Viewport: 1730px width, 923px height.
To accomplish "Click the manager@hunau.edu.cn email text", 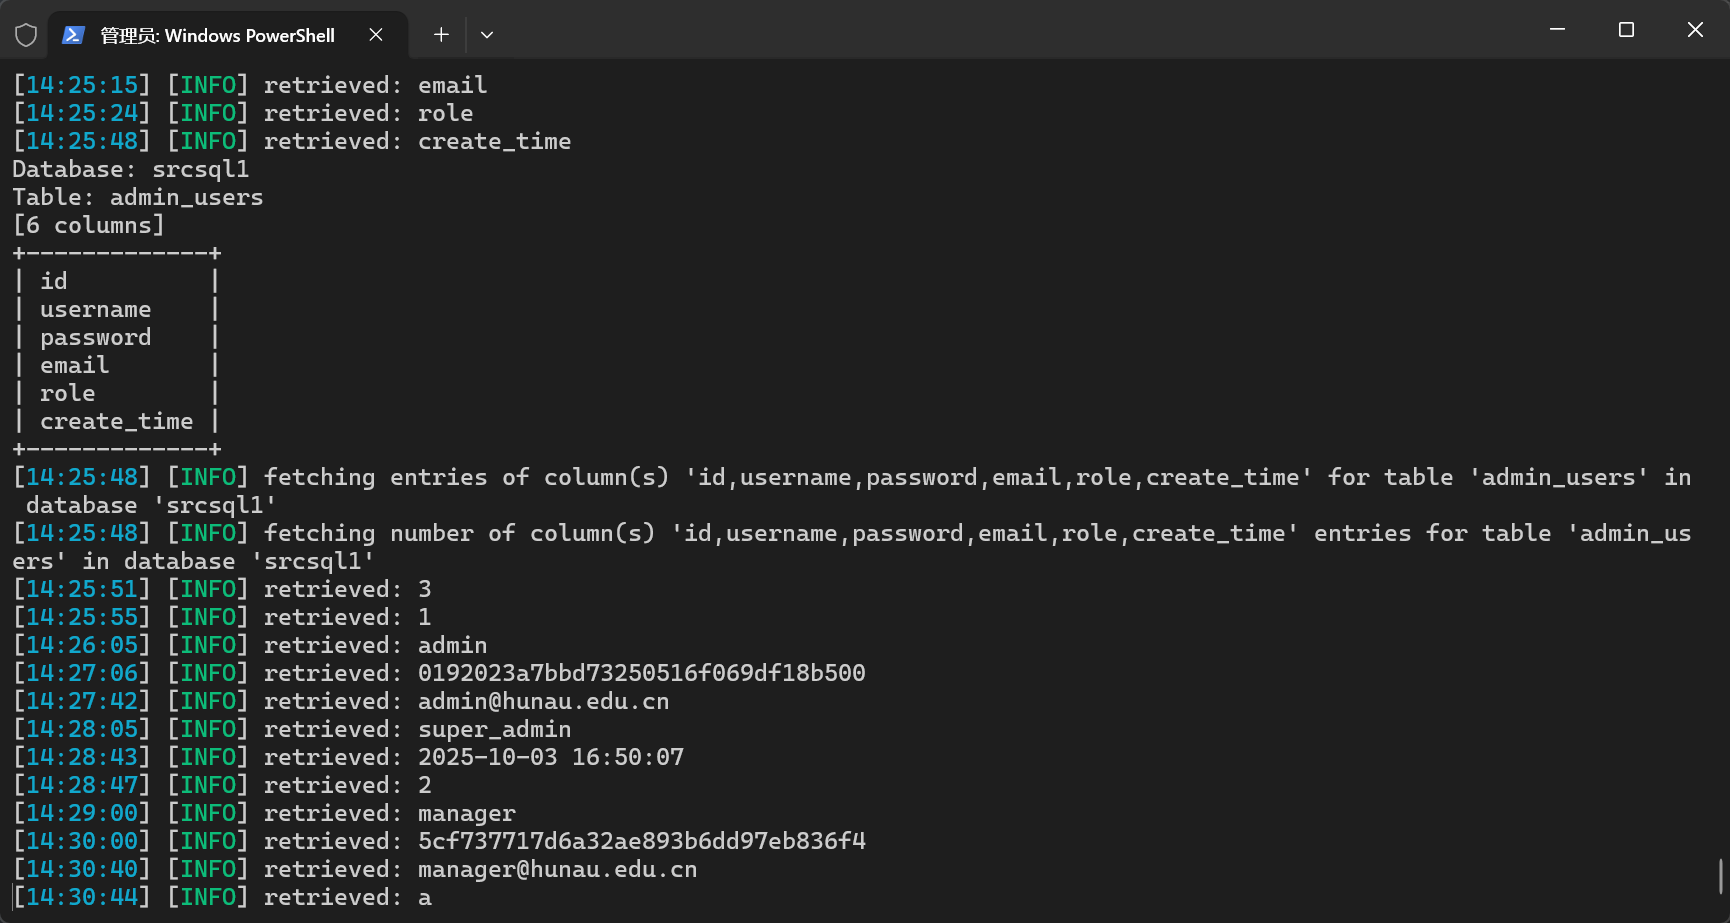I will coord(557,869).
